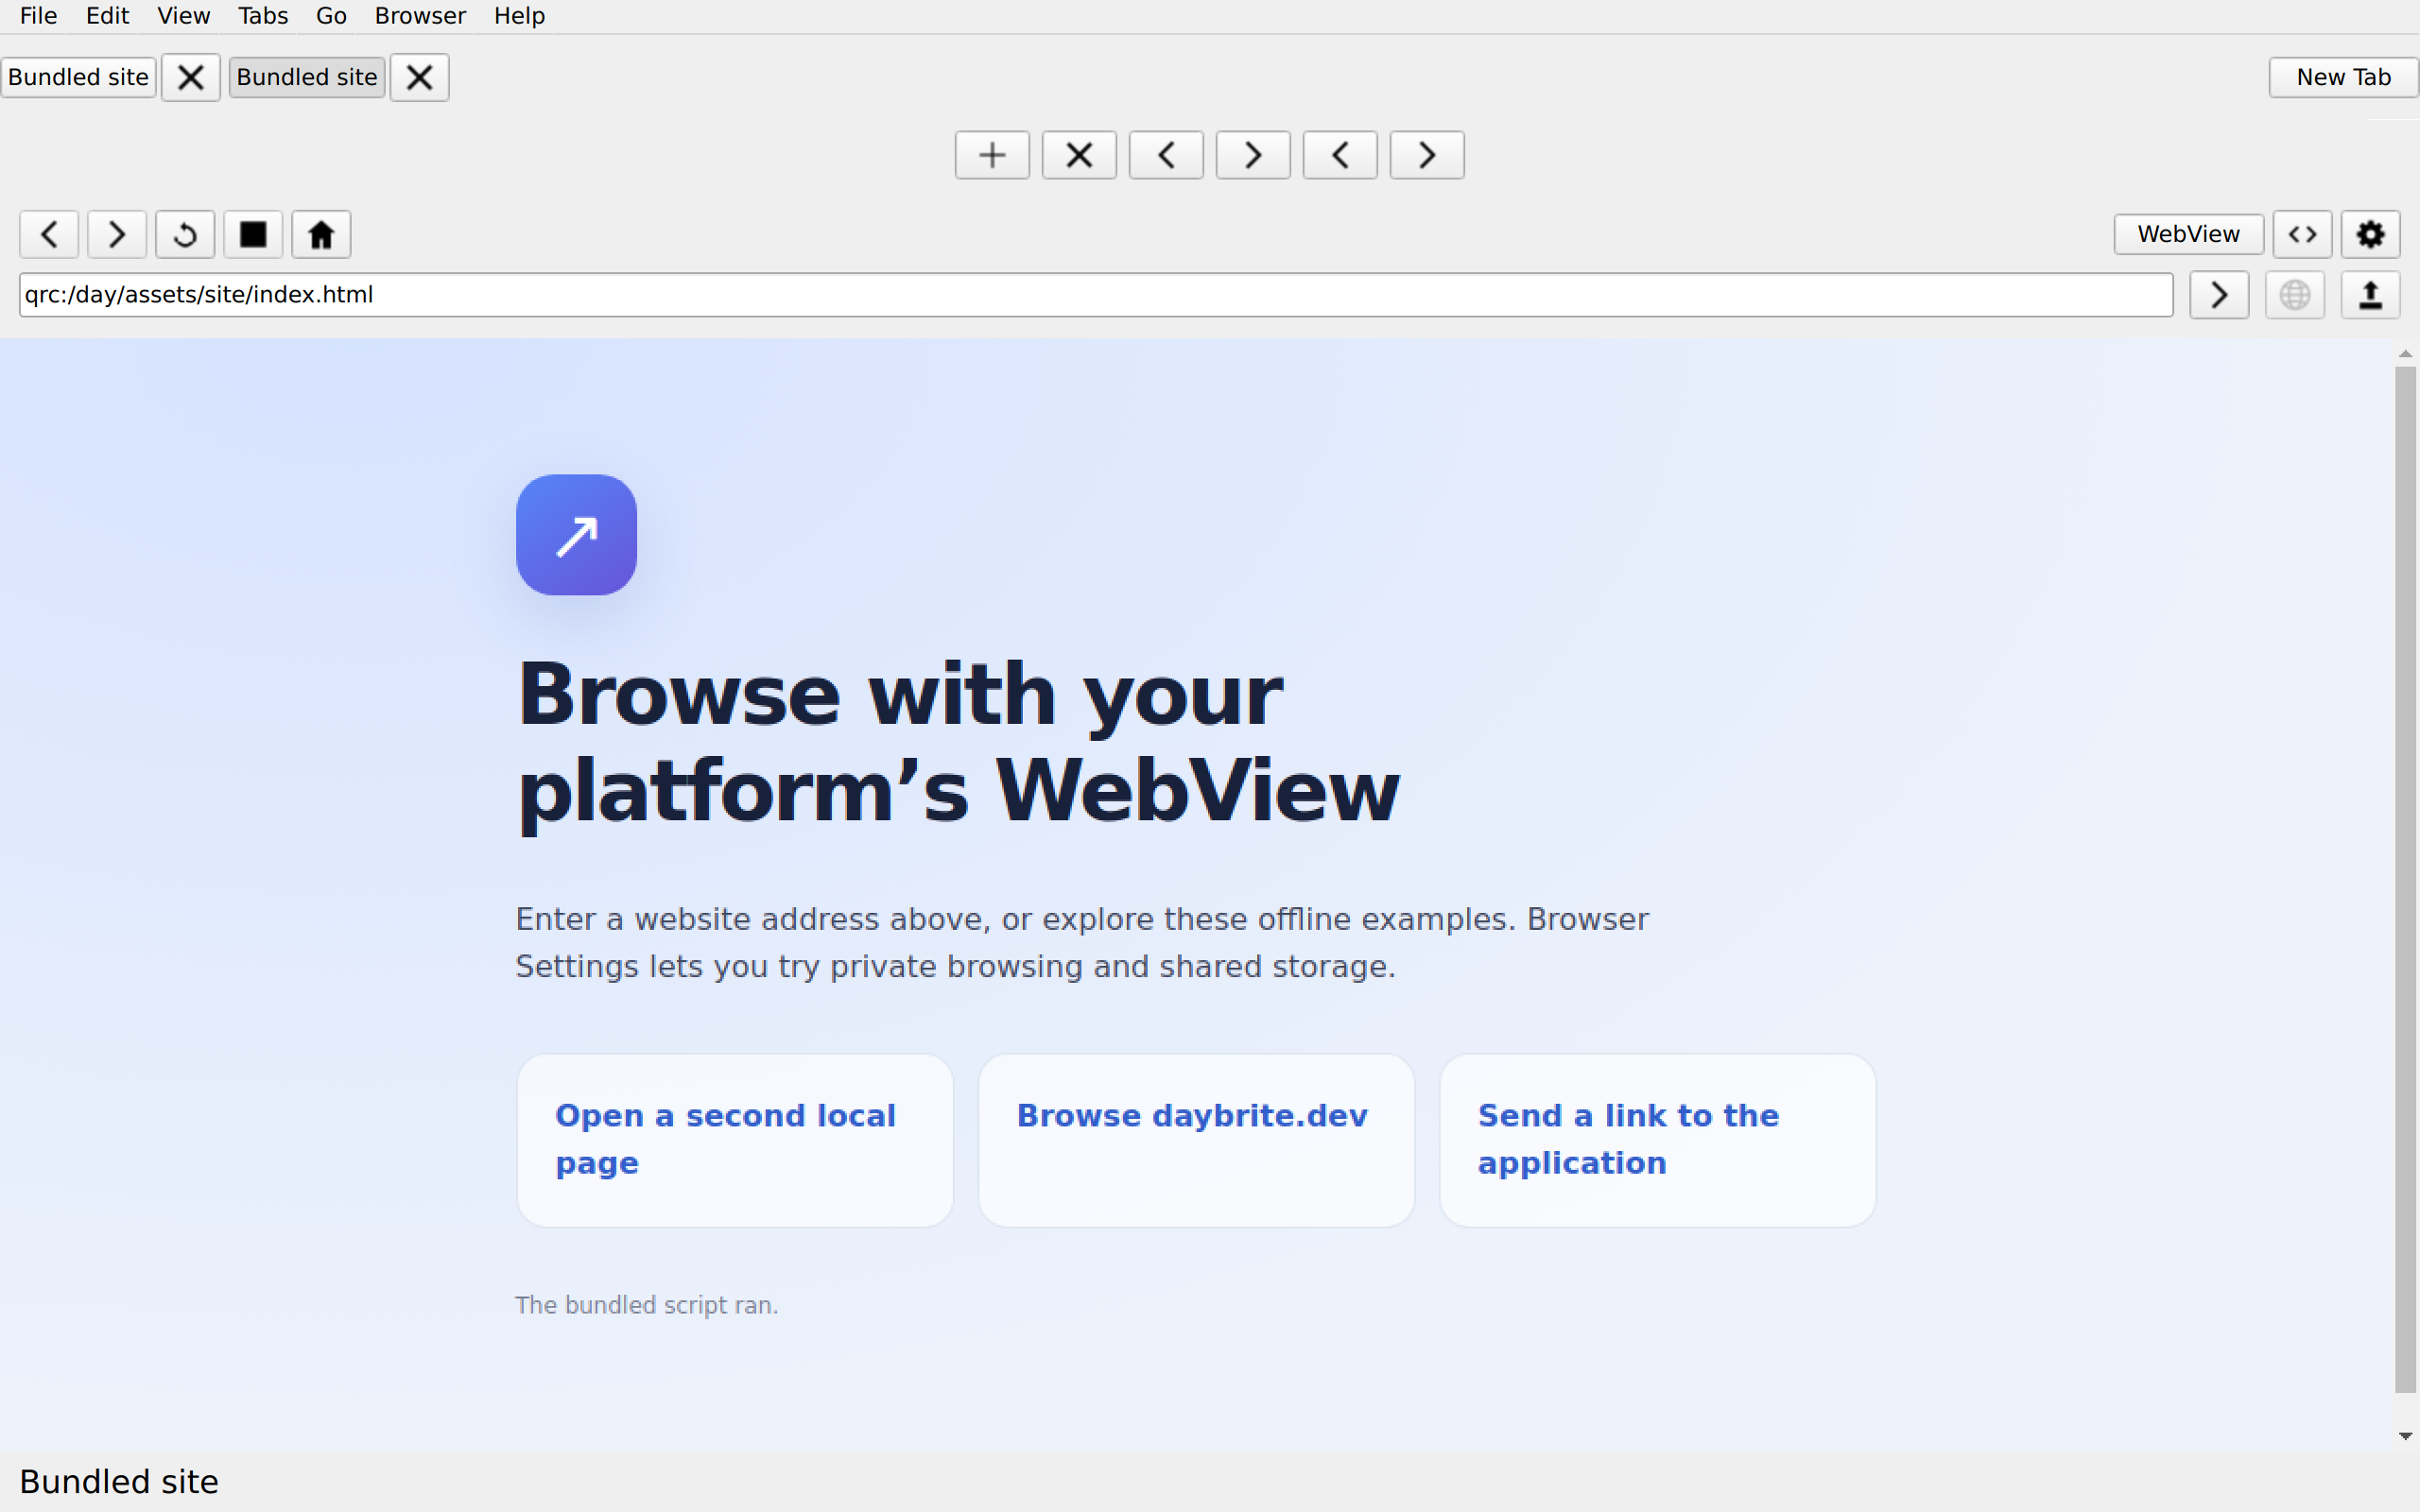
Task: Open the Go menu
Action: 331,16
